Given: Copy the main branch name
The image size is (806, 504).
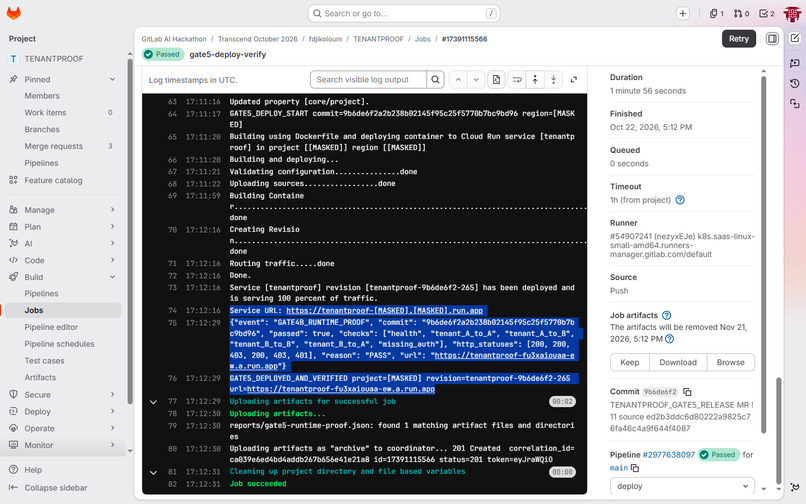Looking at the screenshot, I should (635, 468).
